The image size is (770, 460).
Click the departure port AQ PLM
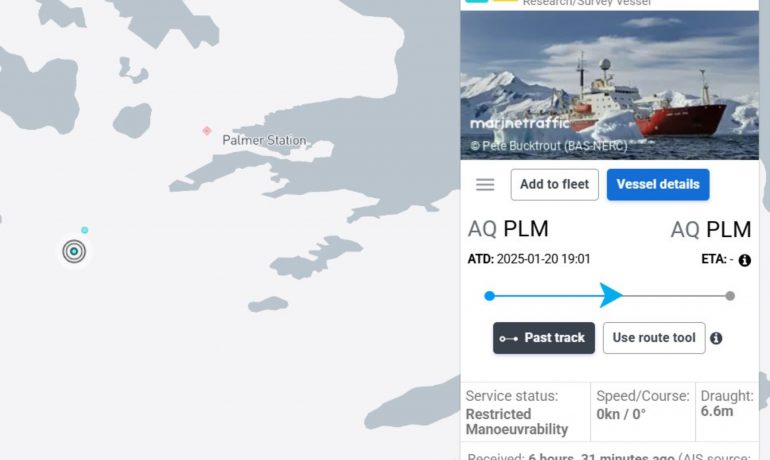coord(508,229)
